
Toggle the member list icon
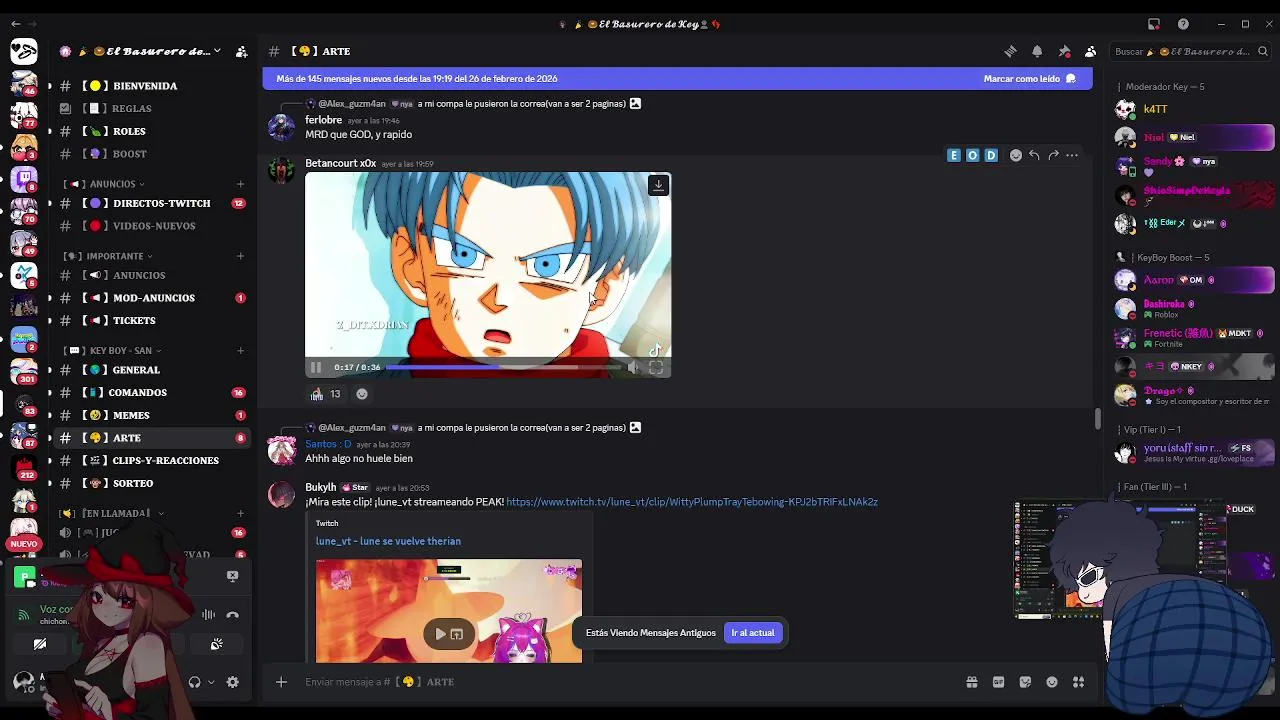[x=1090, y=51]
